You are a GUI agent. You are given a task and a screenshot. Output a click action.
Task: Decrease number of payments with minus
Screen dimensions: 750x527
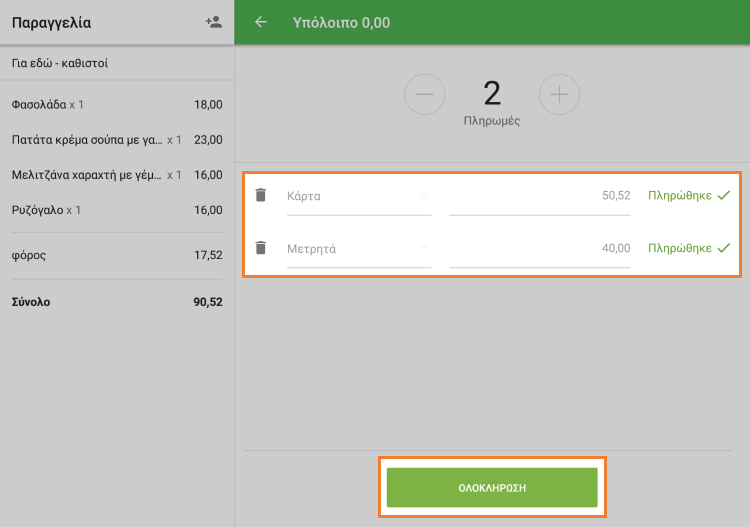[x=424, y=94]
